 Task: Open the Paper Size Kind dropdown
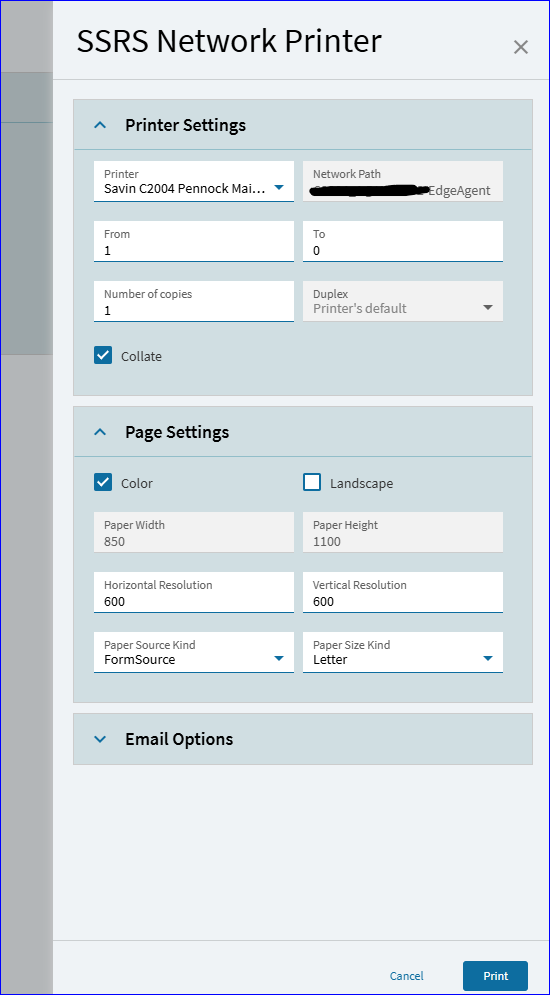[x=487, y=659]
